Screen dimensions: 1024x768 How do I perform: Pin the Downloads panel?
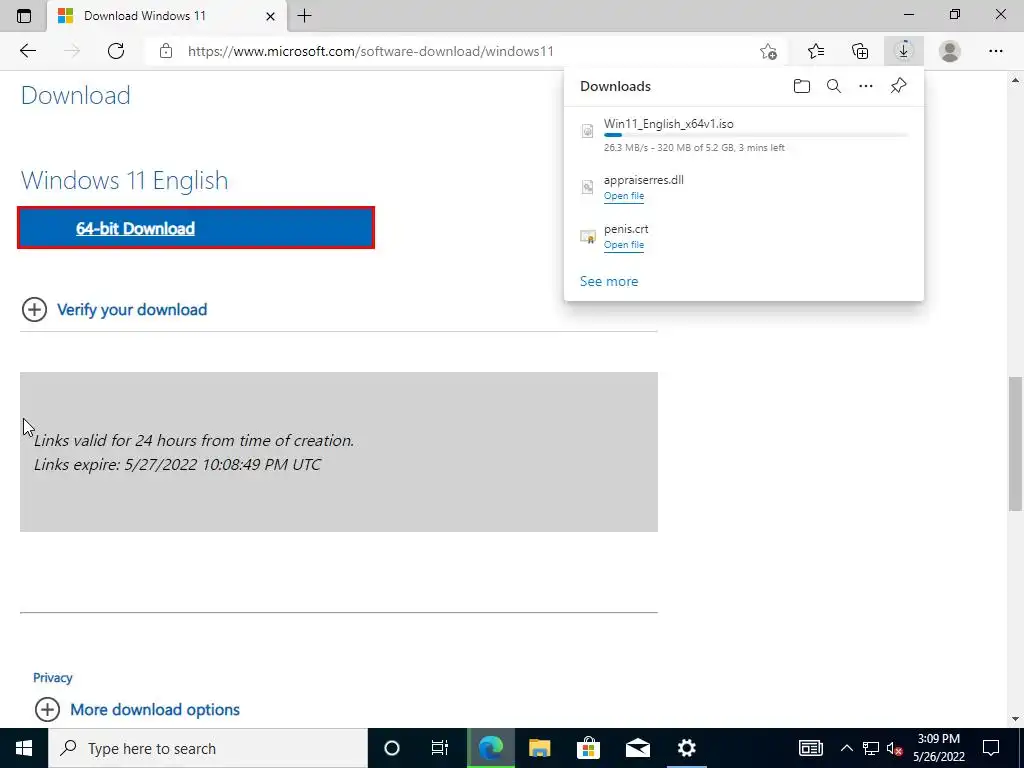coord(899,86)
